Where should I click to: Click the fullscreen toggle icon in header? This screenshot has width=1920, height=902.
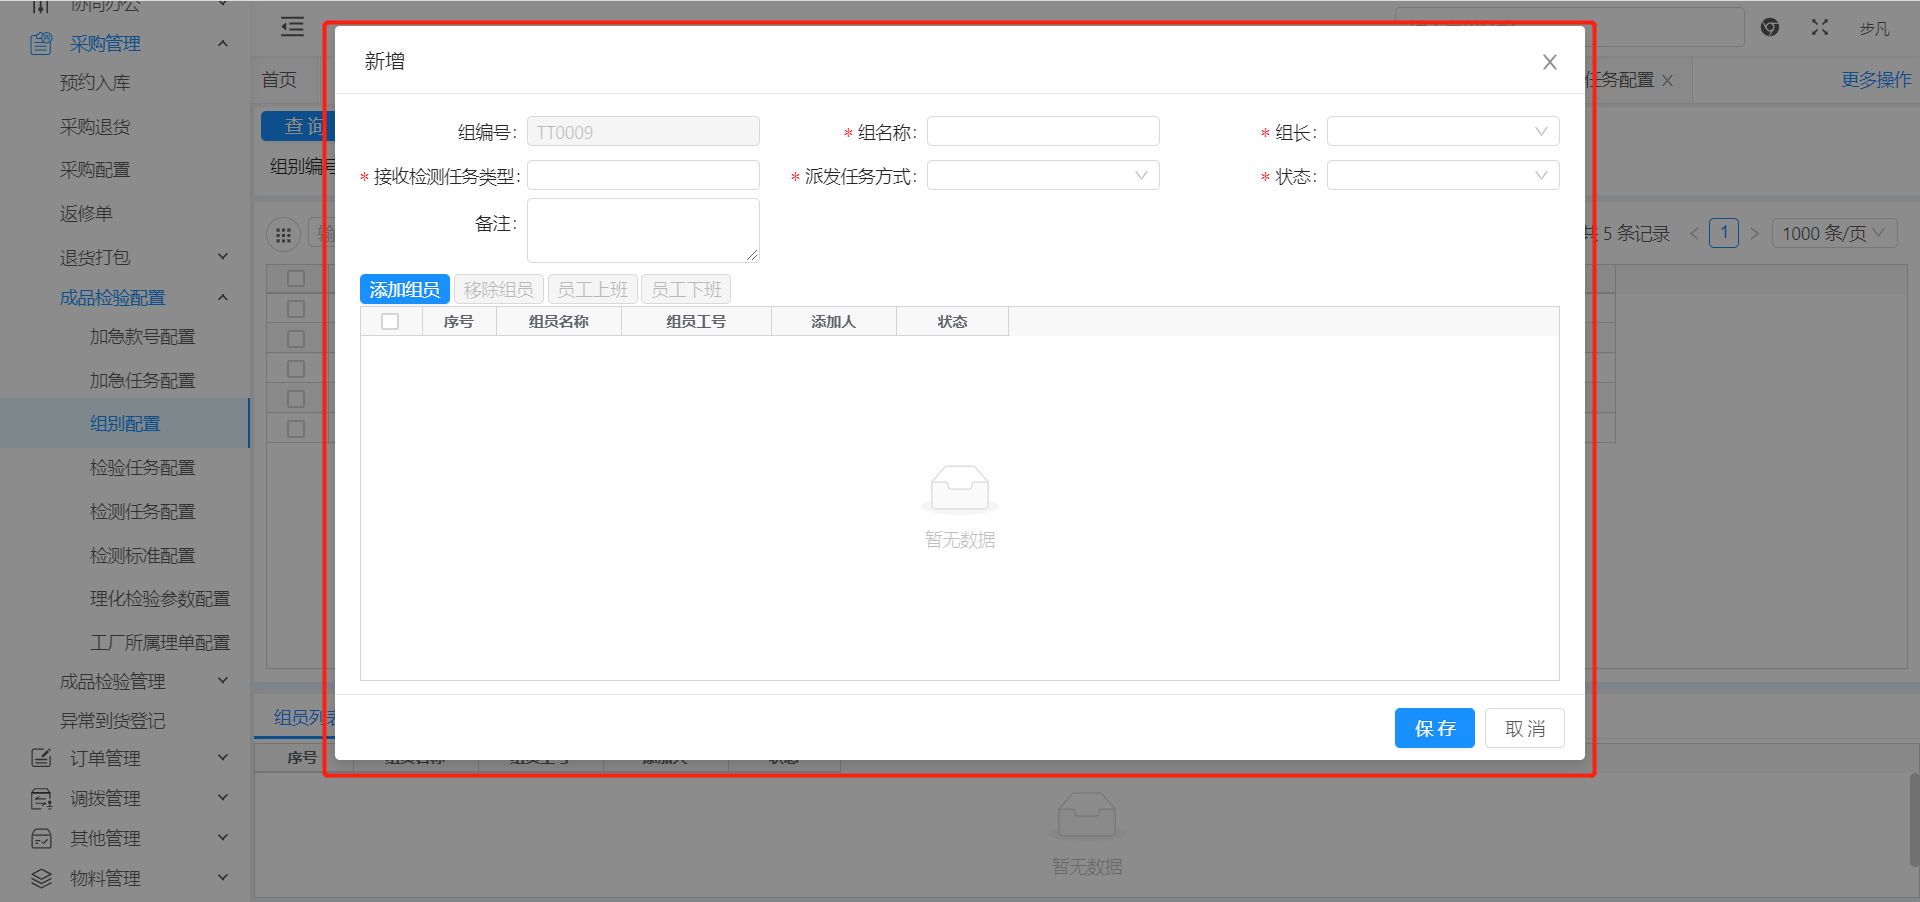click(1819, 28)
